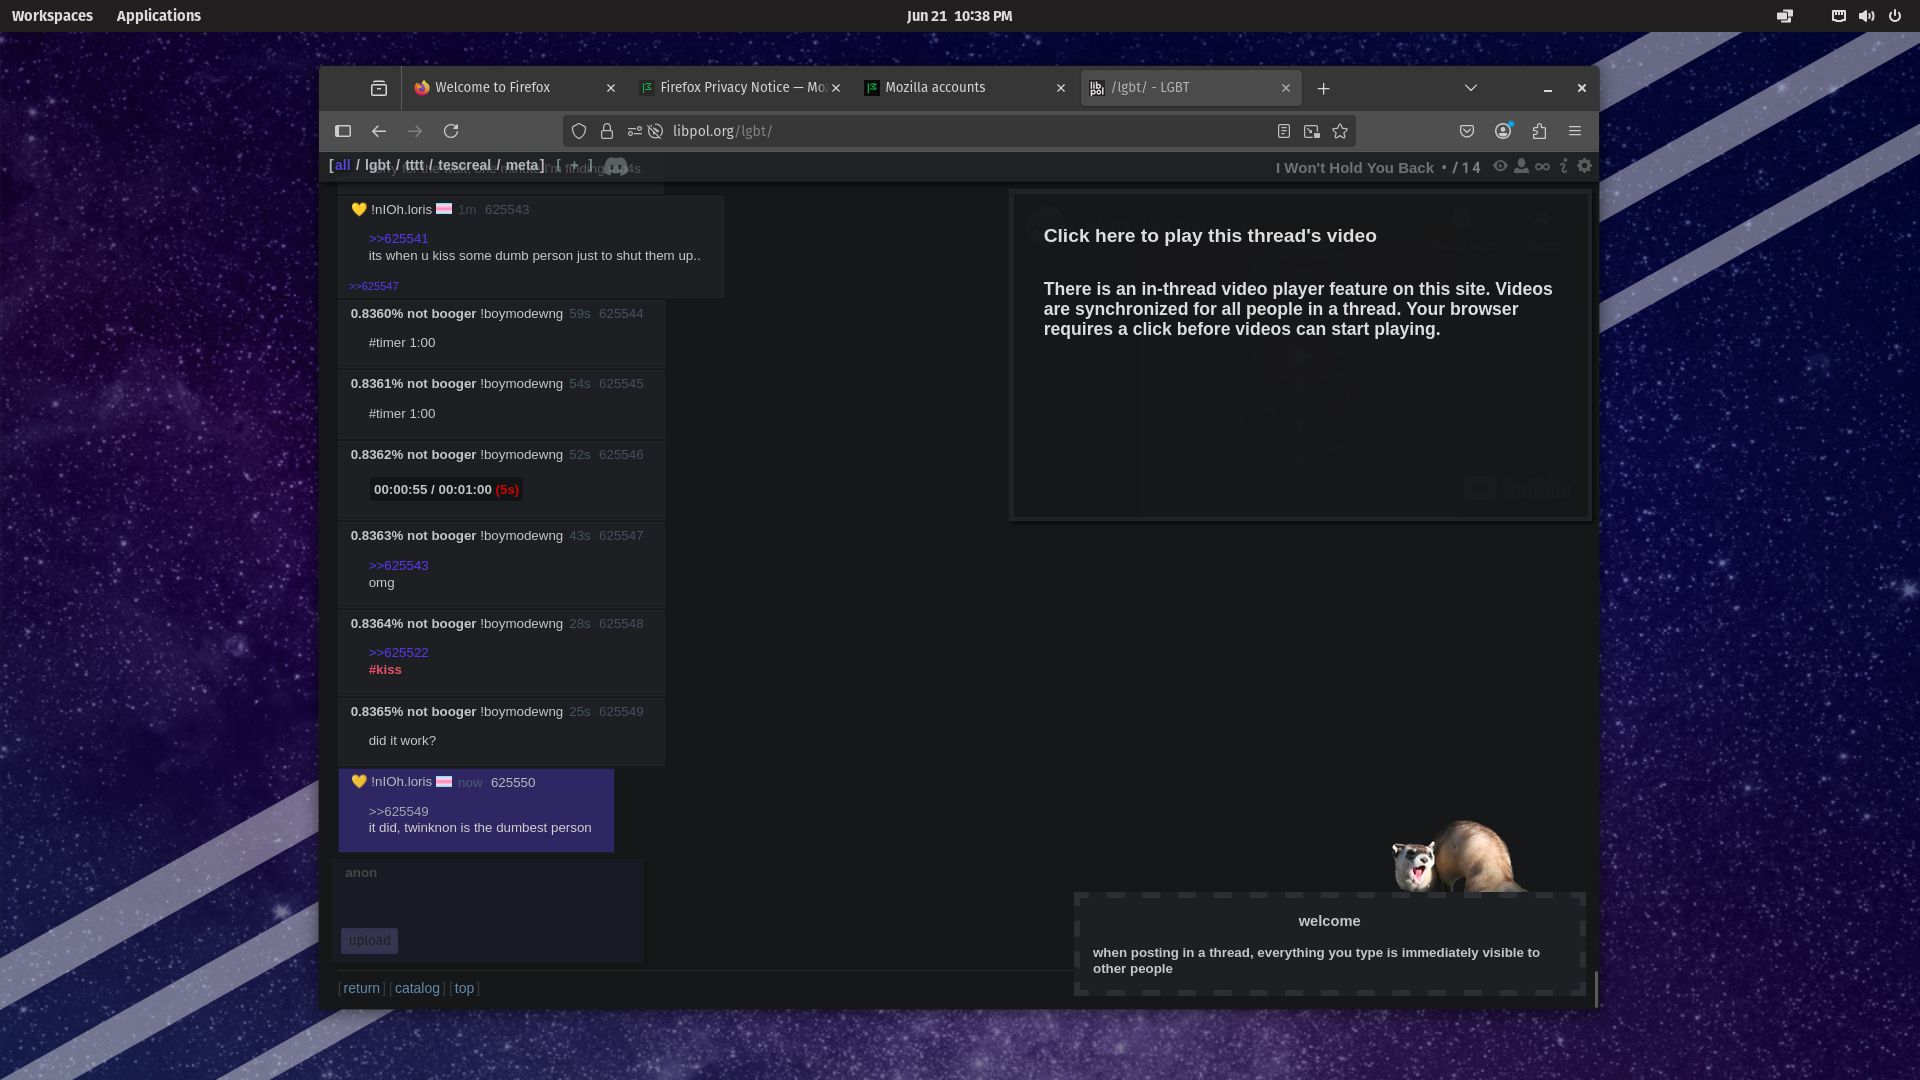Open the 'tescreal' board link

465,165
